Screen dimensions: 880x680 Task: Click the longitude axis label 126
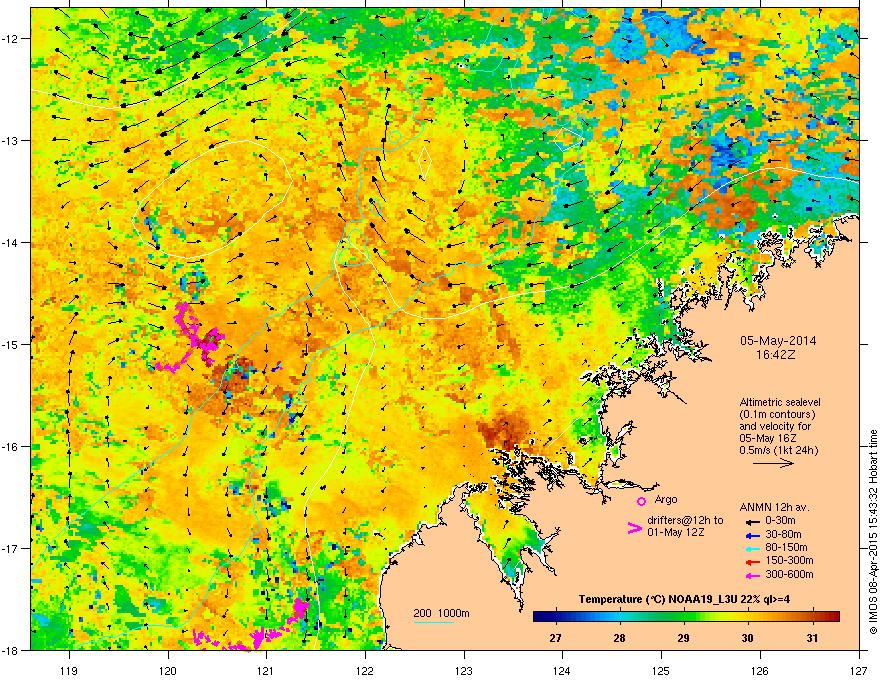pos(760,670)
